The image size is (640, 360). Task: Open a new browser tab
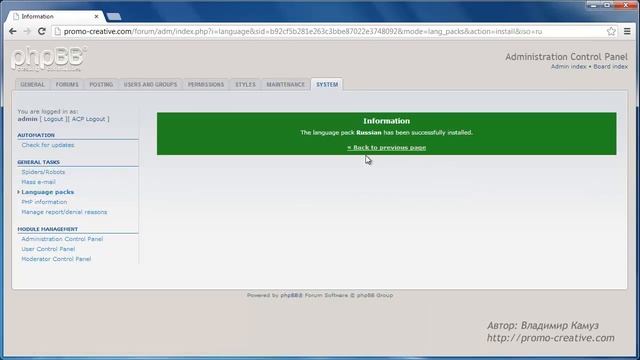113,17
